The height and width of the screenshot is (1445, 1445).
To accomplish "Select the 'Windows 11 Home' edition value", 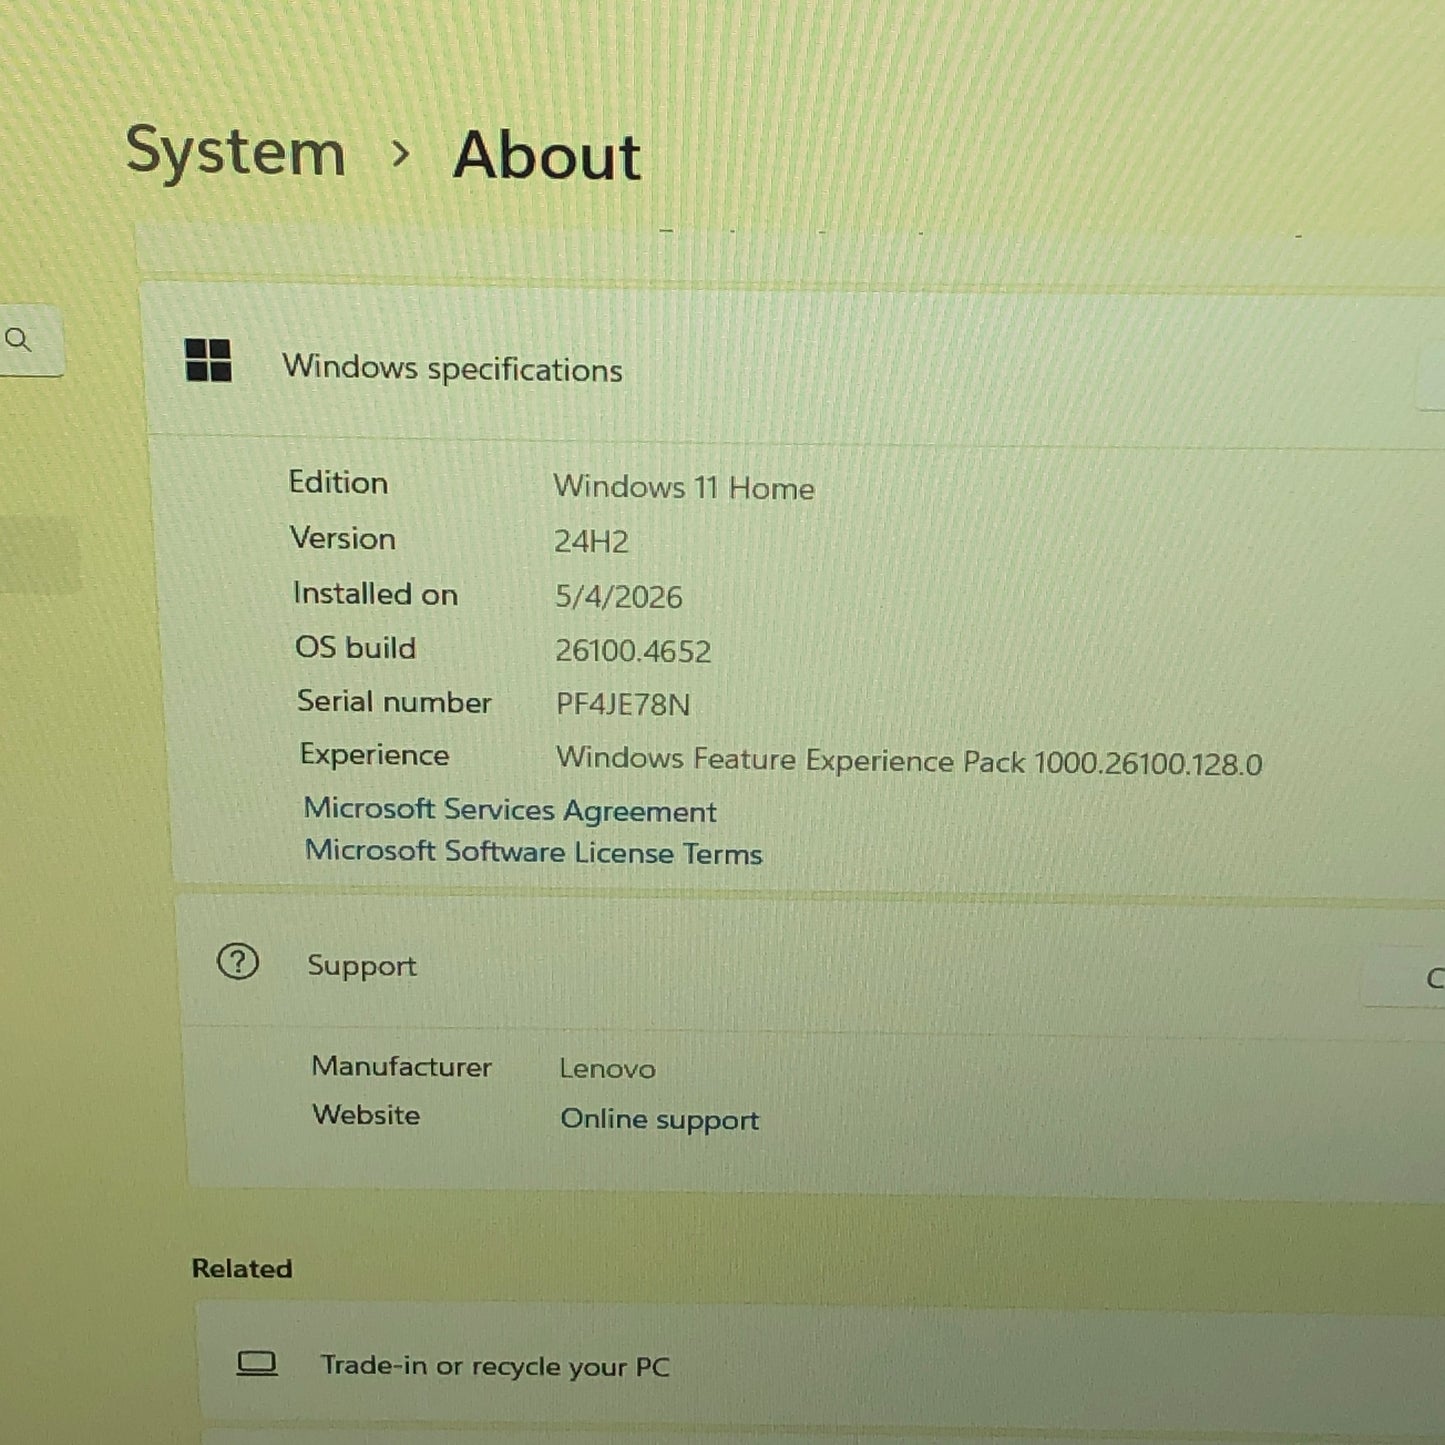I will click(684, 487).
